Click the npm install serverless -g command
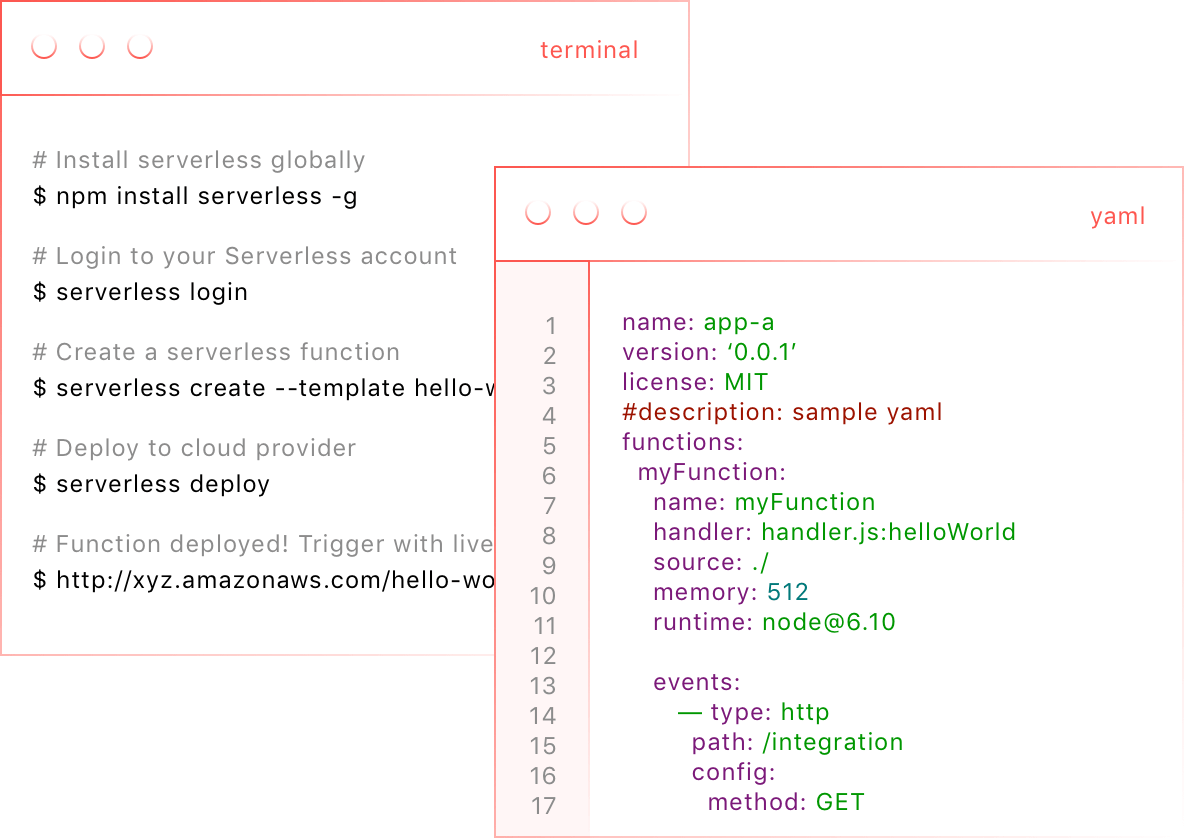The image size is (1184, 838). click(196, 196)
